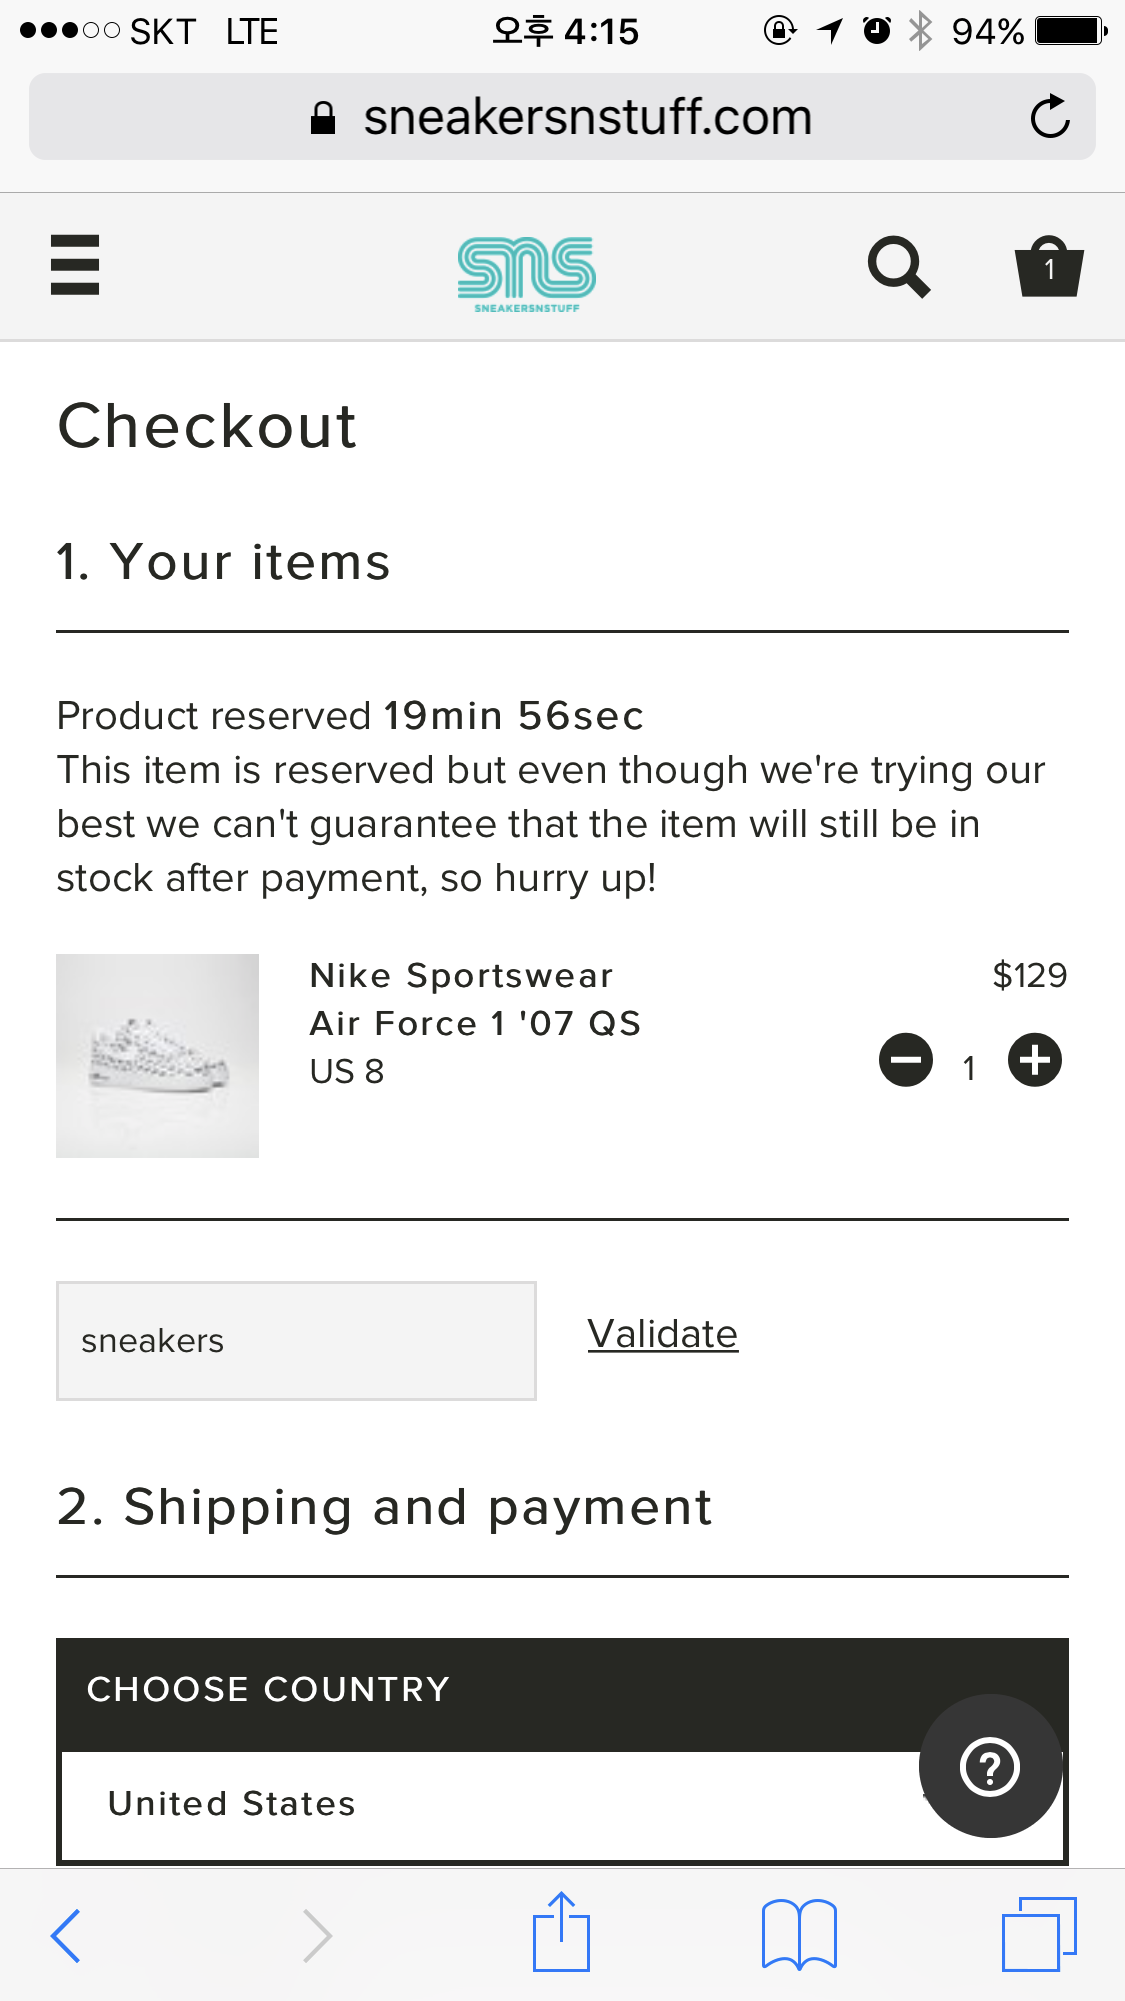Tap the Choose Country header

pos(268,1690)
